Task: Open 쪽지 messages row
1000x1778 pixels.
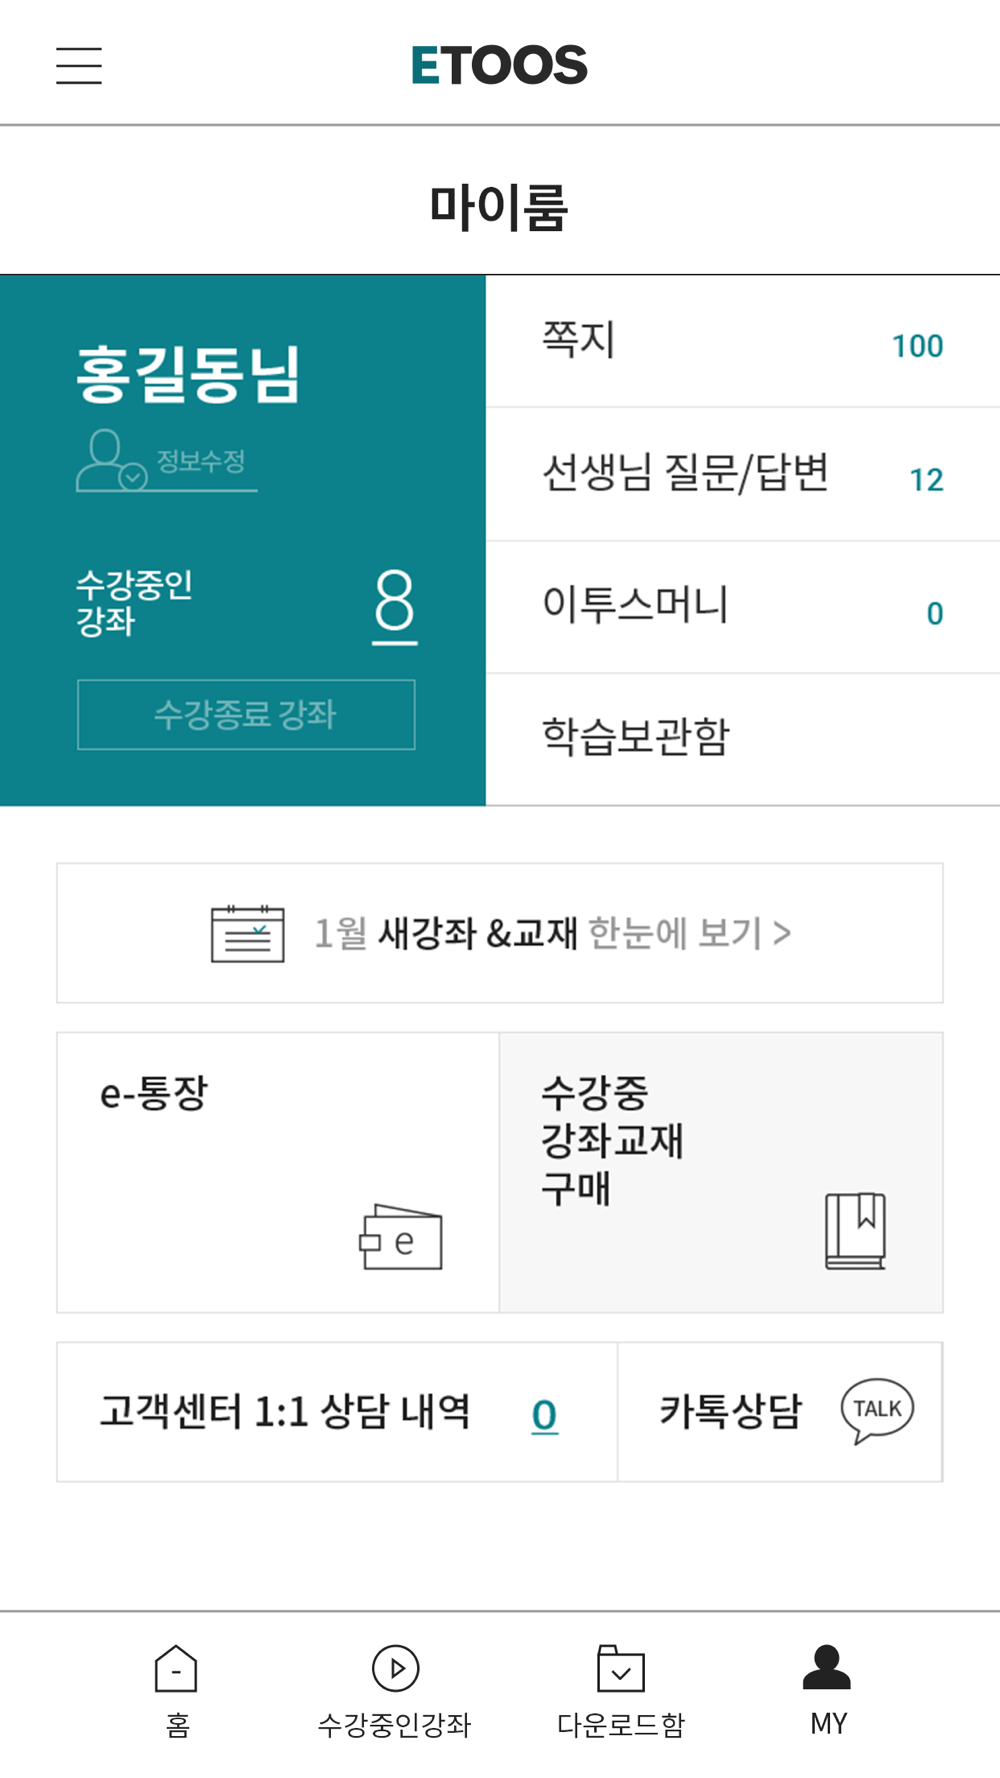Action: tap(743, 341)
